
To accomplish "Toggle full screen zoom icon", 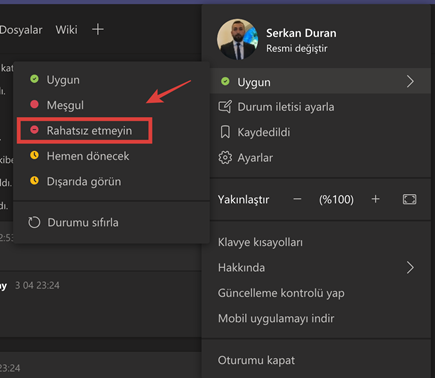I will tap(409, 199).
